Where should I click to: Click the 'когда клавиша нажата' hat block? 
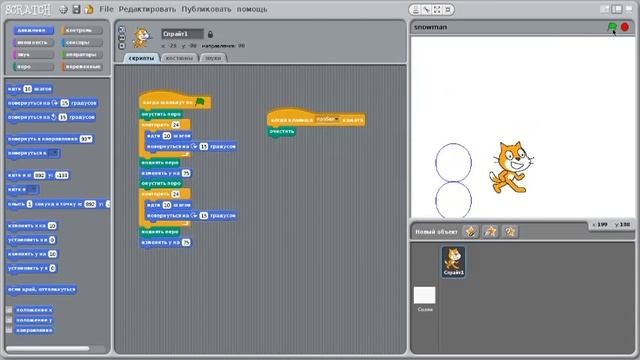point(316,118)
